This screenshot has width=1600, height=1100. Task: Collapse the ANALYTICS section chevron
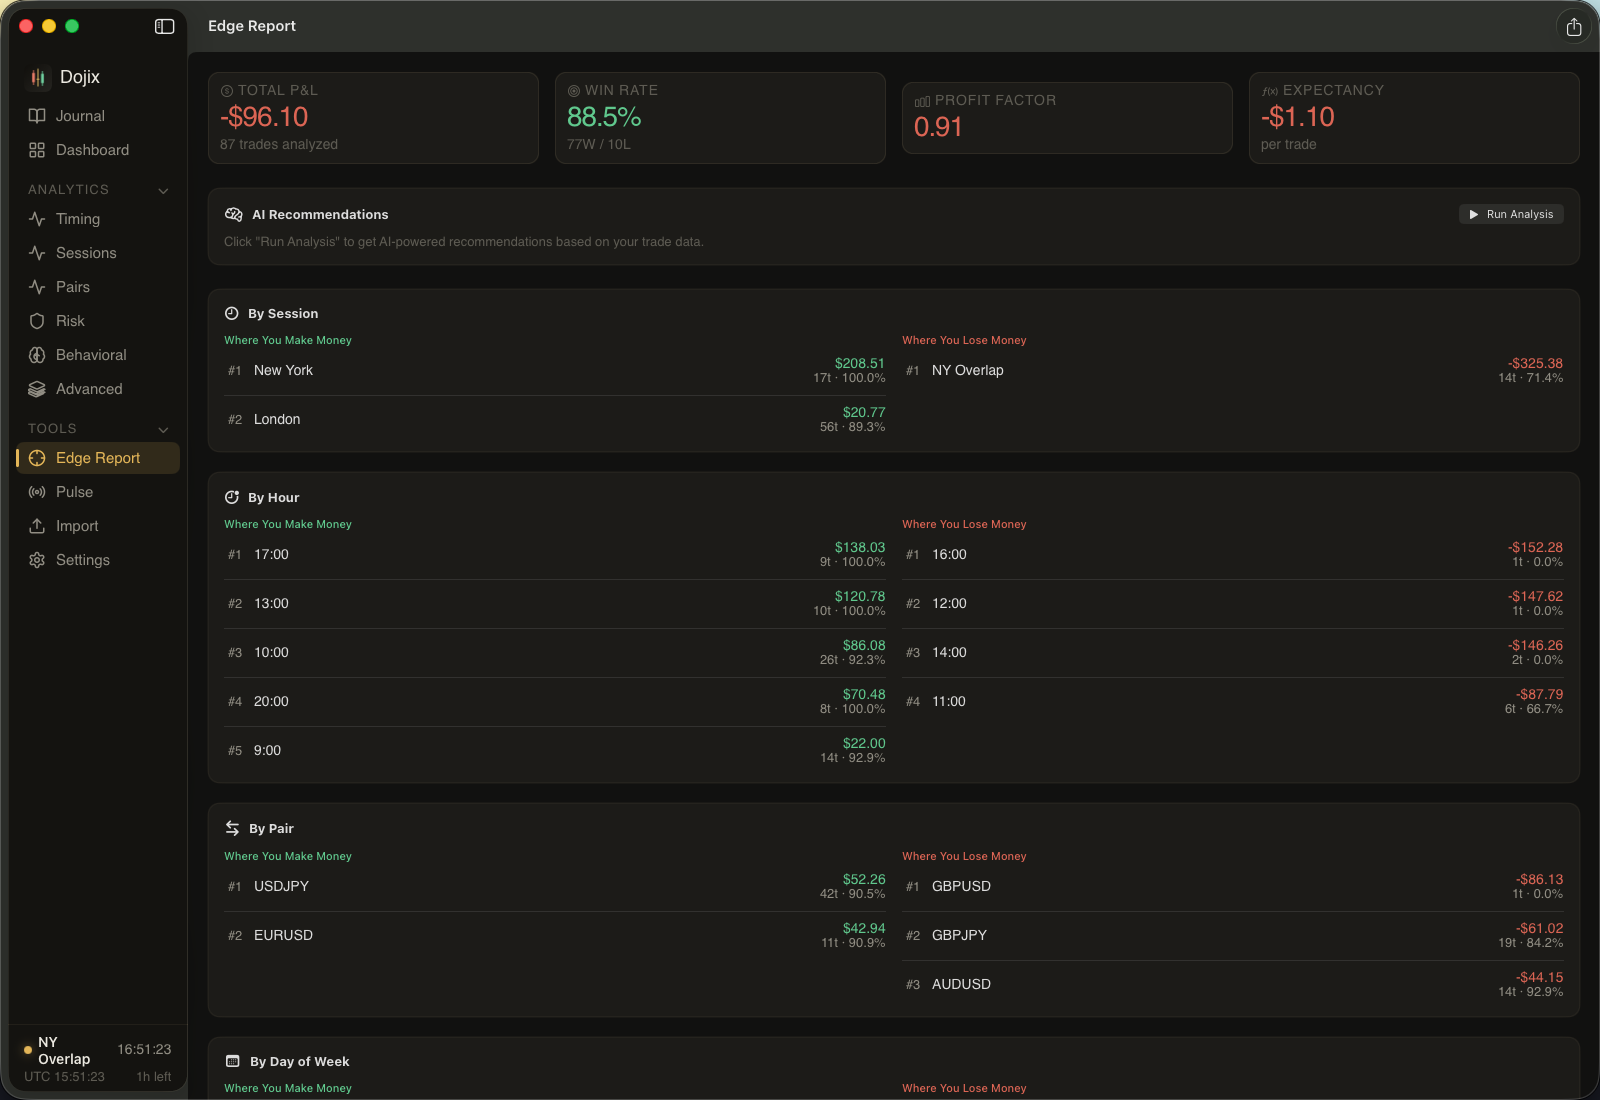pos(163,190)
